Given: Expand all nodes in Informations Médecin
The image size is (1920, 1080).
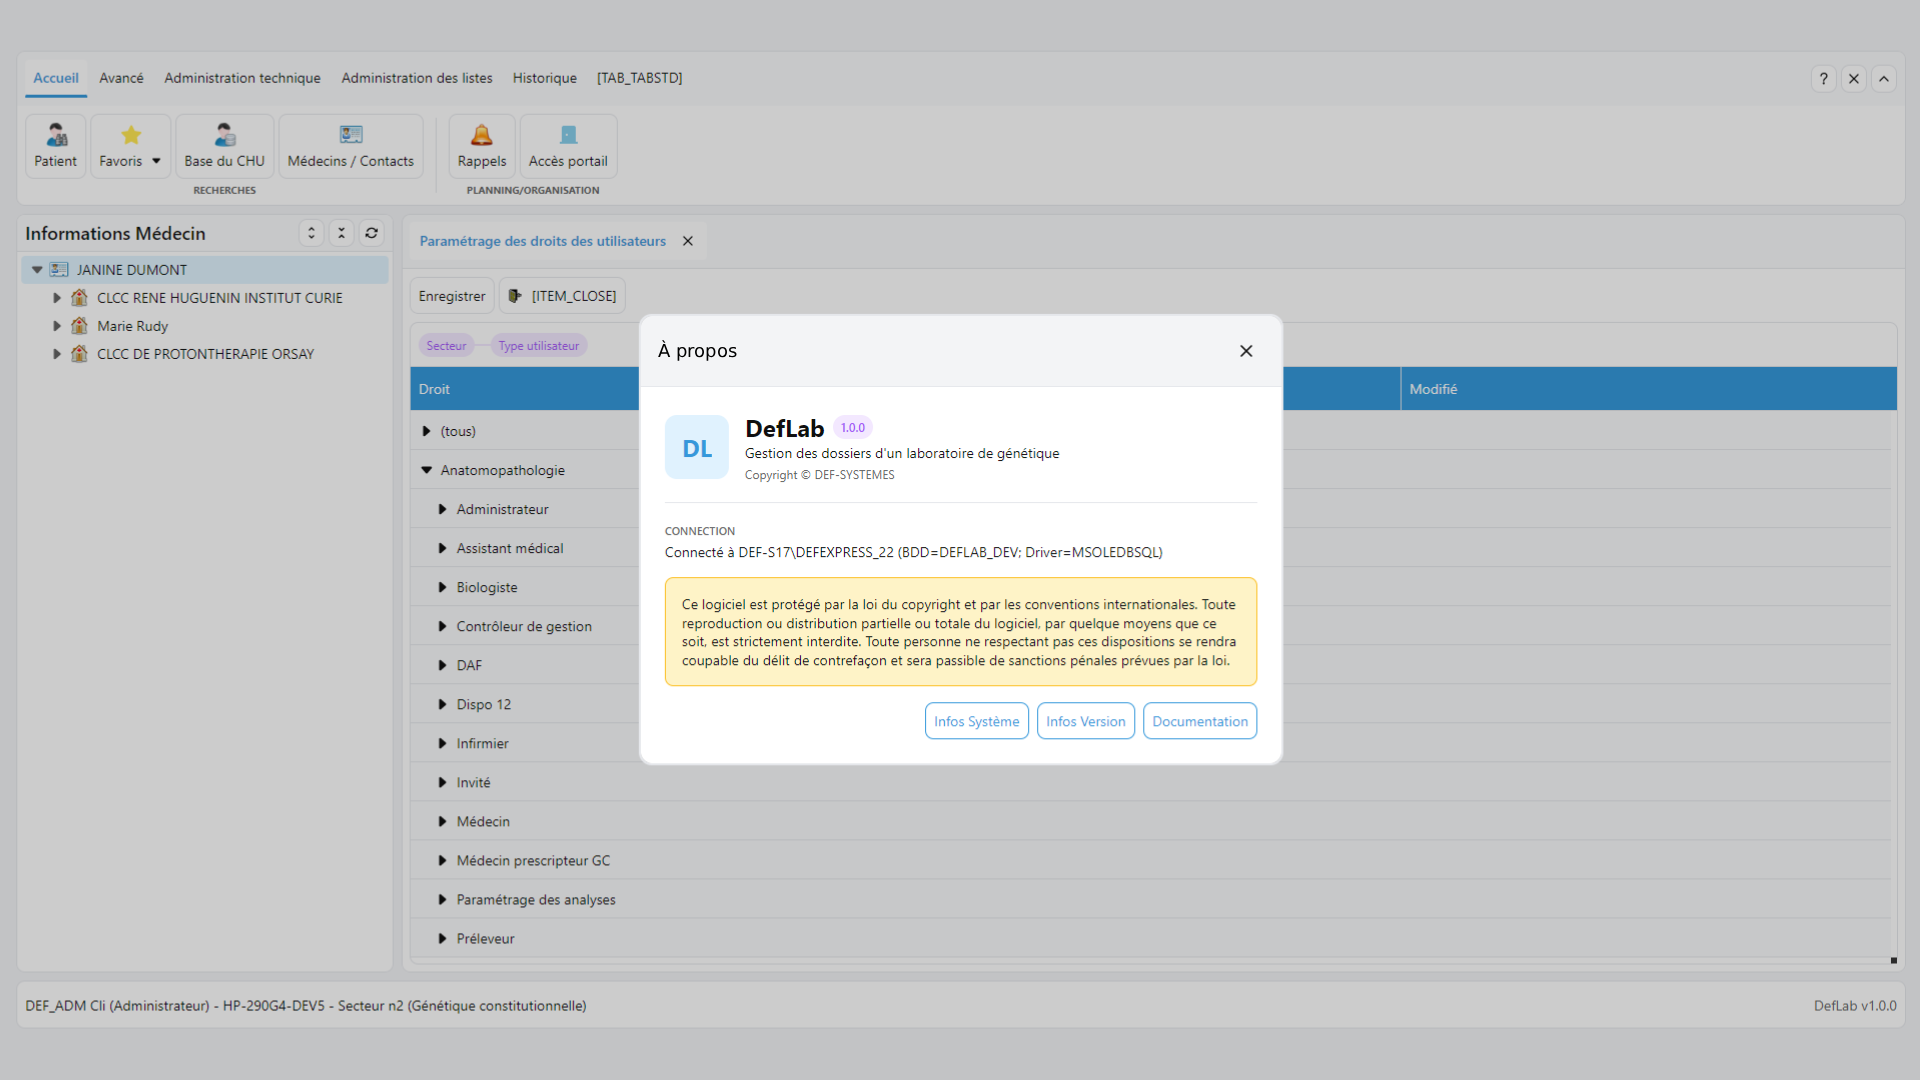Looking at the screenshot, I should 311,233.
